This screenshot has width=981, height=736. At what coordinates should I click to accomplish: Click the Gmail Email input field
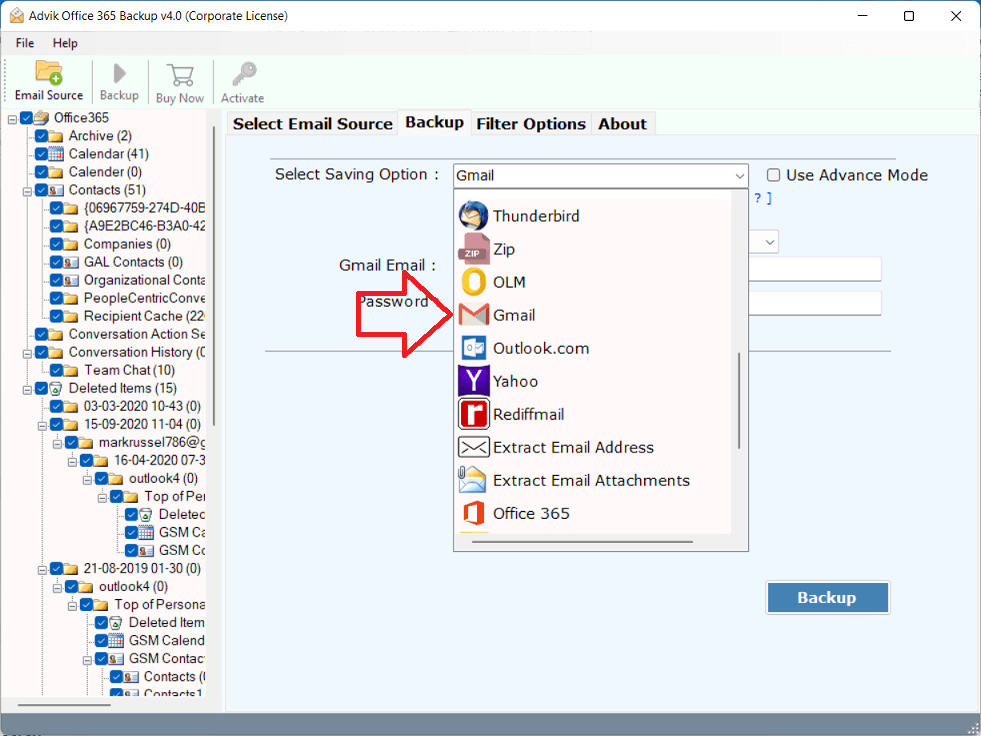815,270
